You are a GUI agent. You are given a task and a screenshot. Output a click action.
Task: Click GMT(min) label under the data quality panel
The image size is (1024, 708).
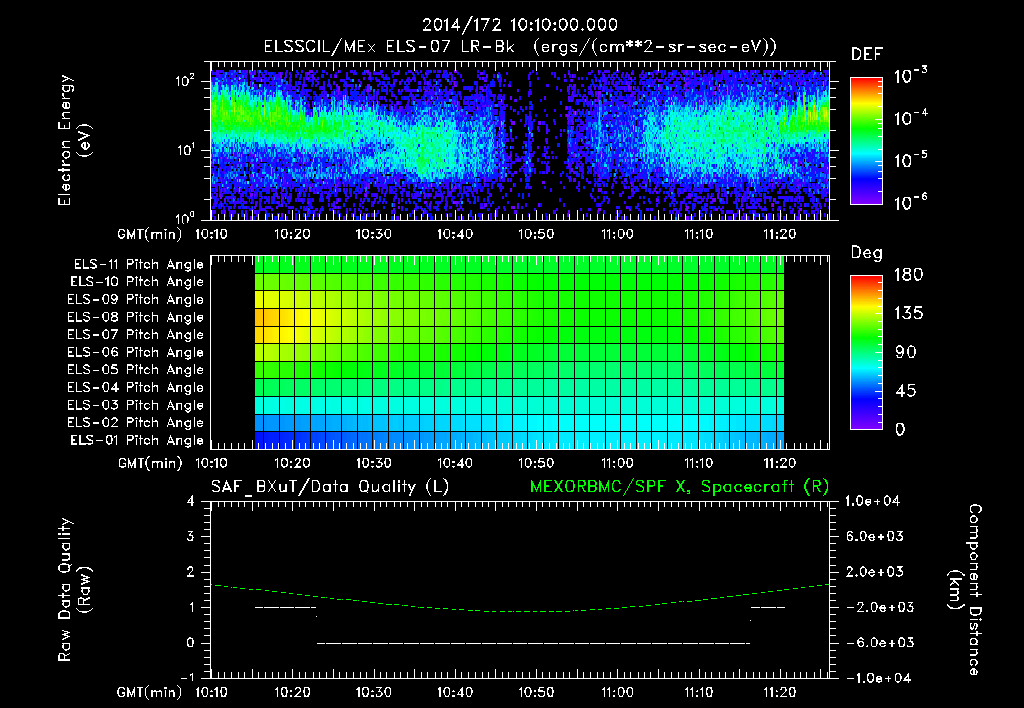point(149,692)
